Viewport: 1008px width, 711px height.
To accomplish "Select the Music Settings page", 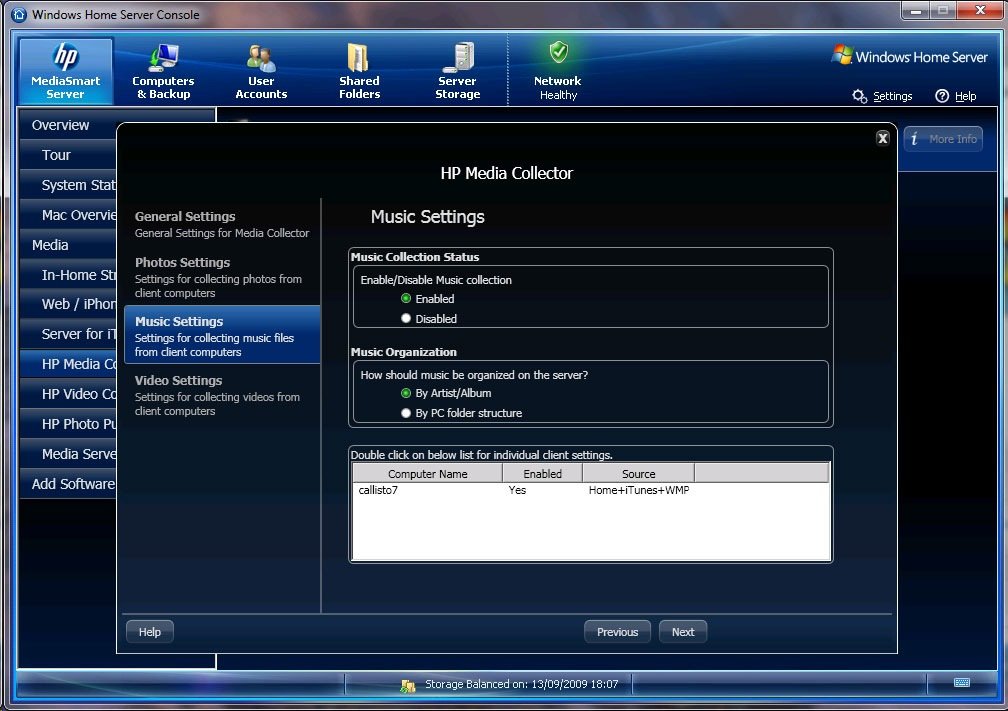I will (222, 335).
